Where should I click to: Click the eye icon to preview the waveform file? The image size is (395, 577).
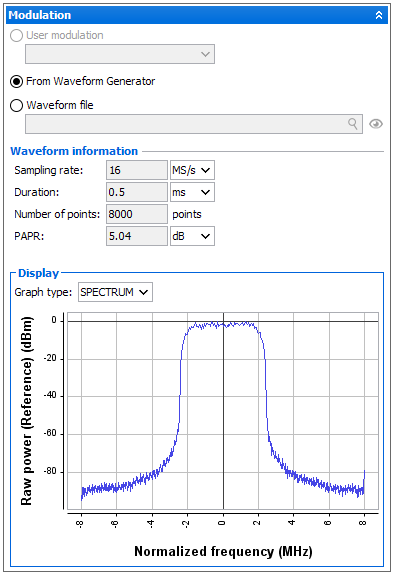[375, 124]
